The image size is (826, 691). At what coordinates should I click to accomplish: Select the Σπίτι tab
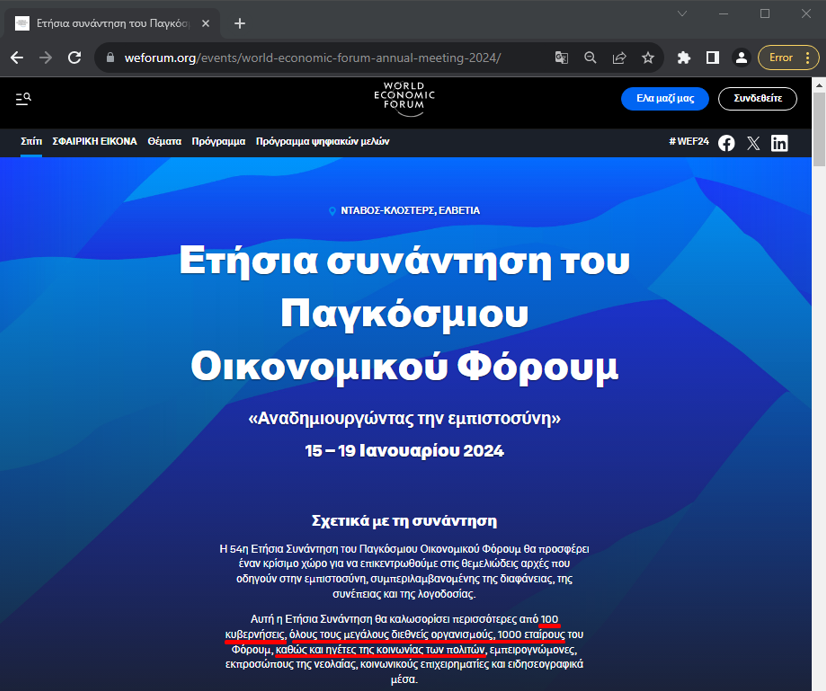[31, 141]
